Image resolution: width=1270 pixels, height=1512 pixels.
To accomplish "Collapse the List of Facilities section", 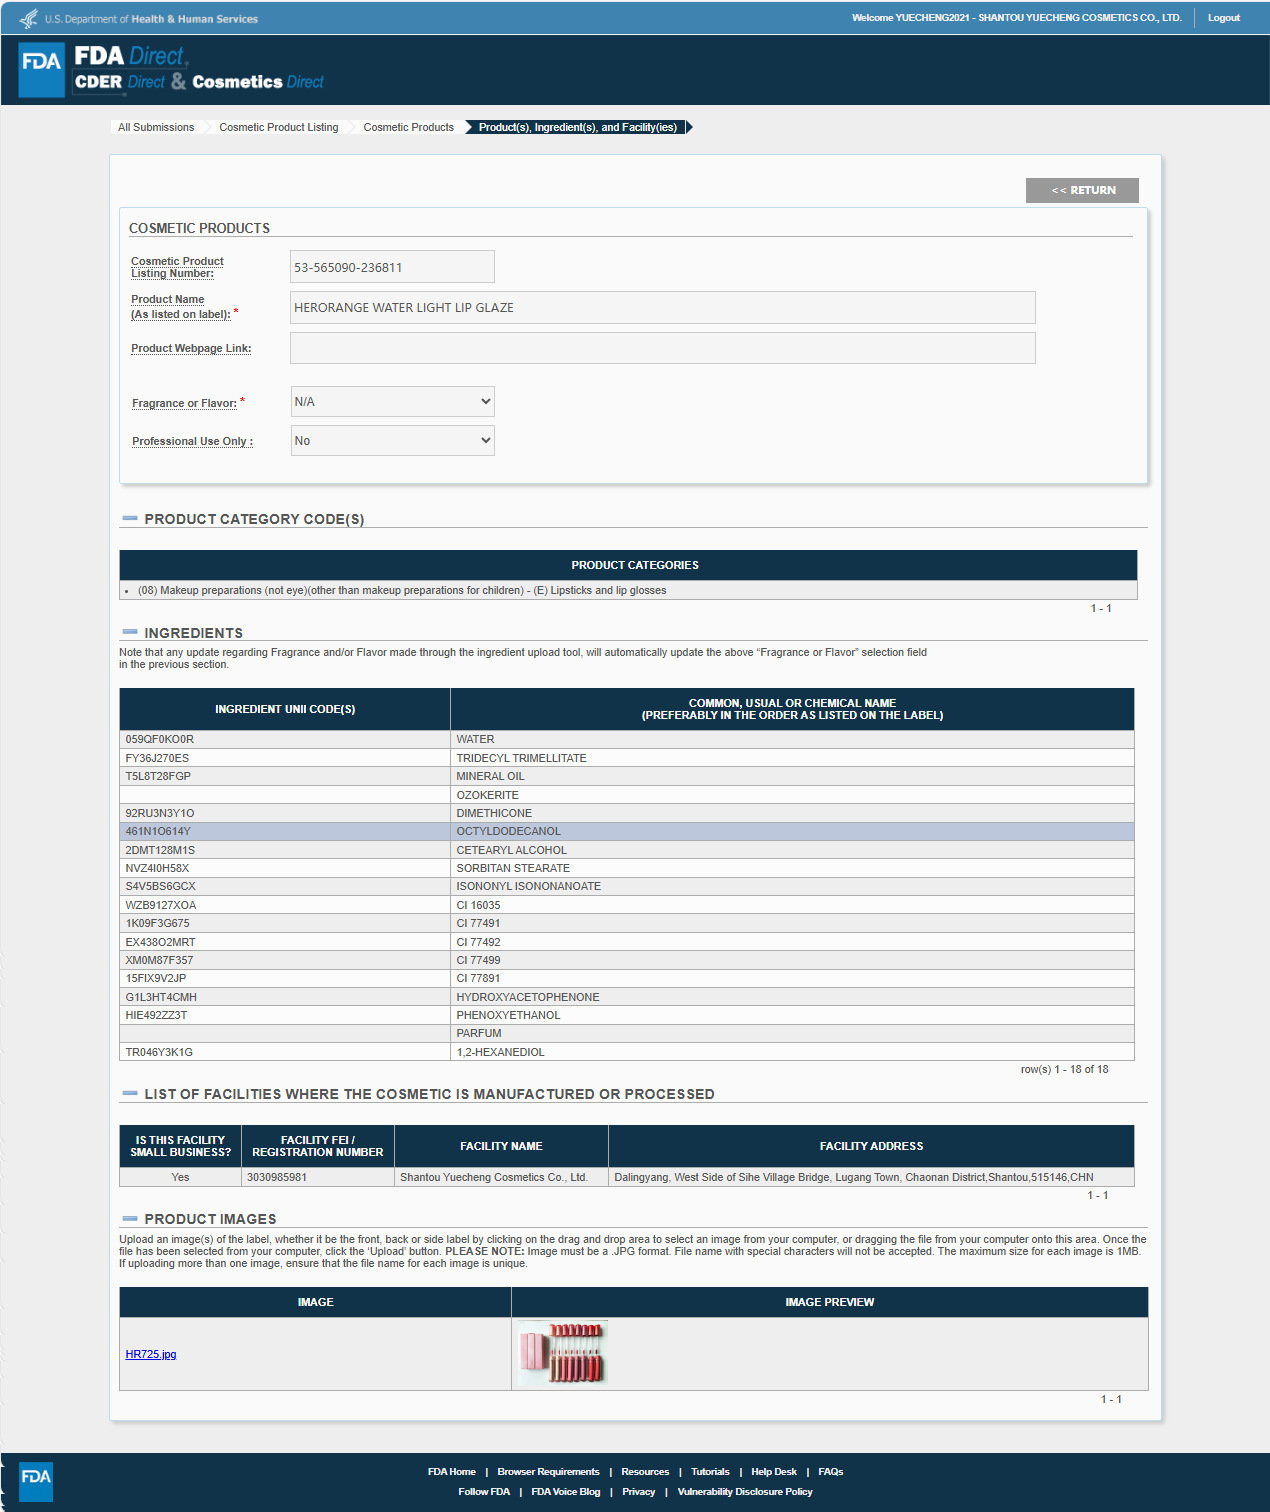I will pos(130,1093).
